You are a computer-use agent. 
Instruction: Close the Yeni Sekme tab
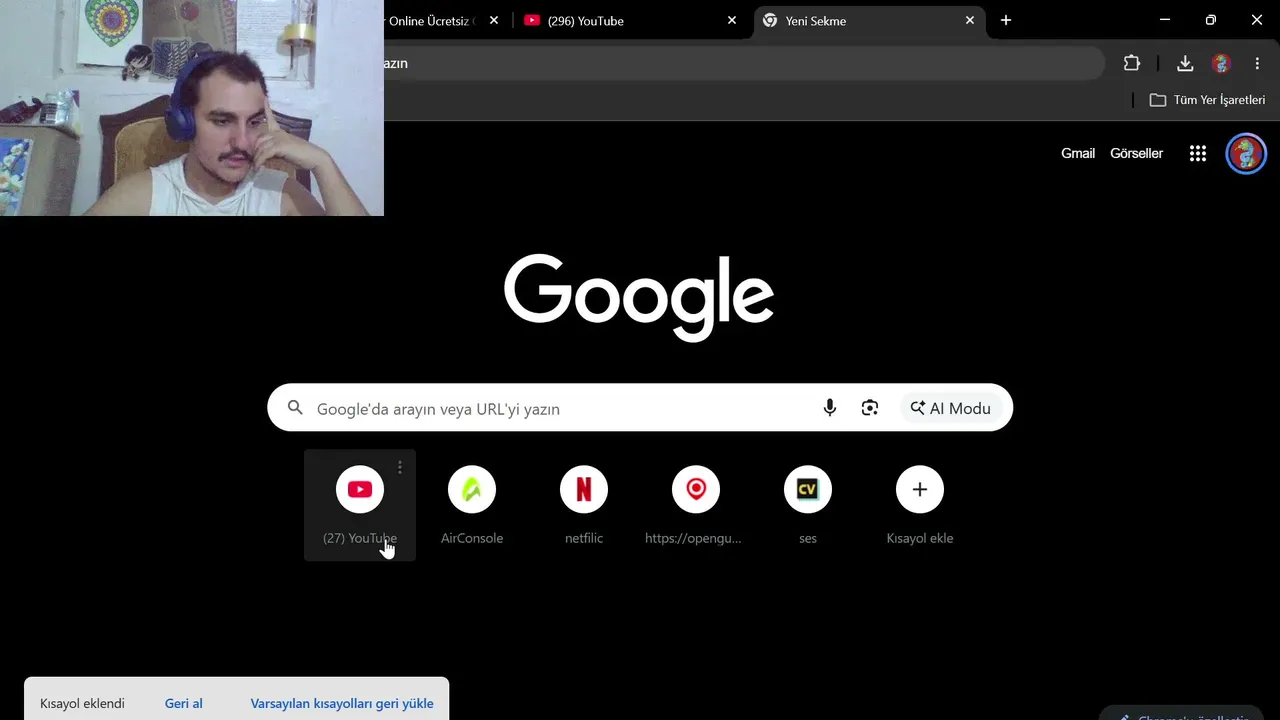coord(969,20)
